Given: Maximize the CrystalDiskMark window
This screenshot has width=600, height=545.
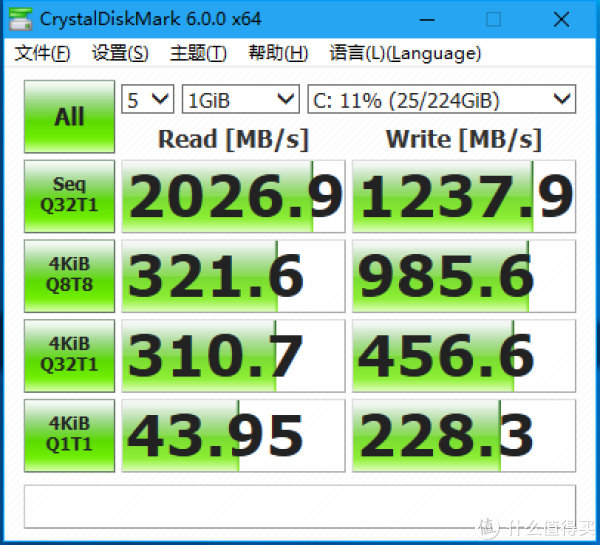Looking at the screenshot, I should [x=494, y=19].
